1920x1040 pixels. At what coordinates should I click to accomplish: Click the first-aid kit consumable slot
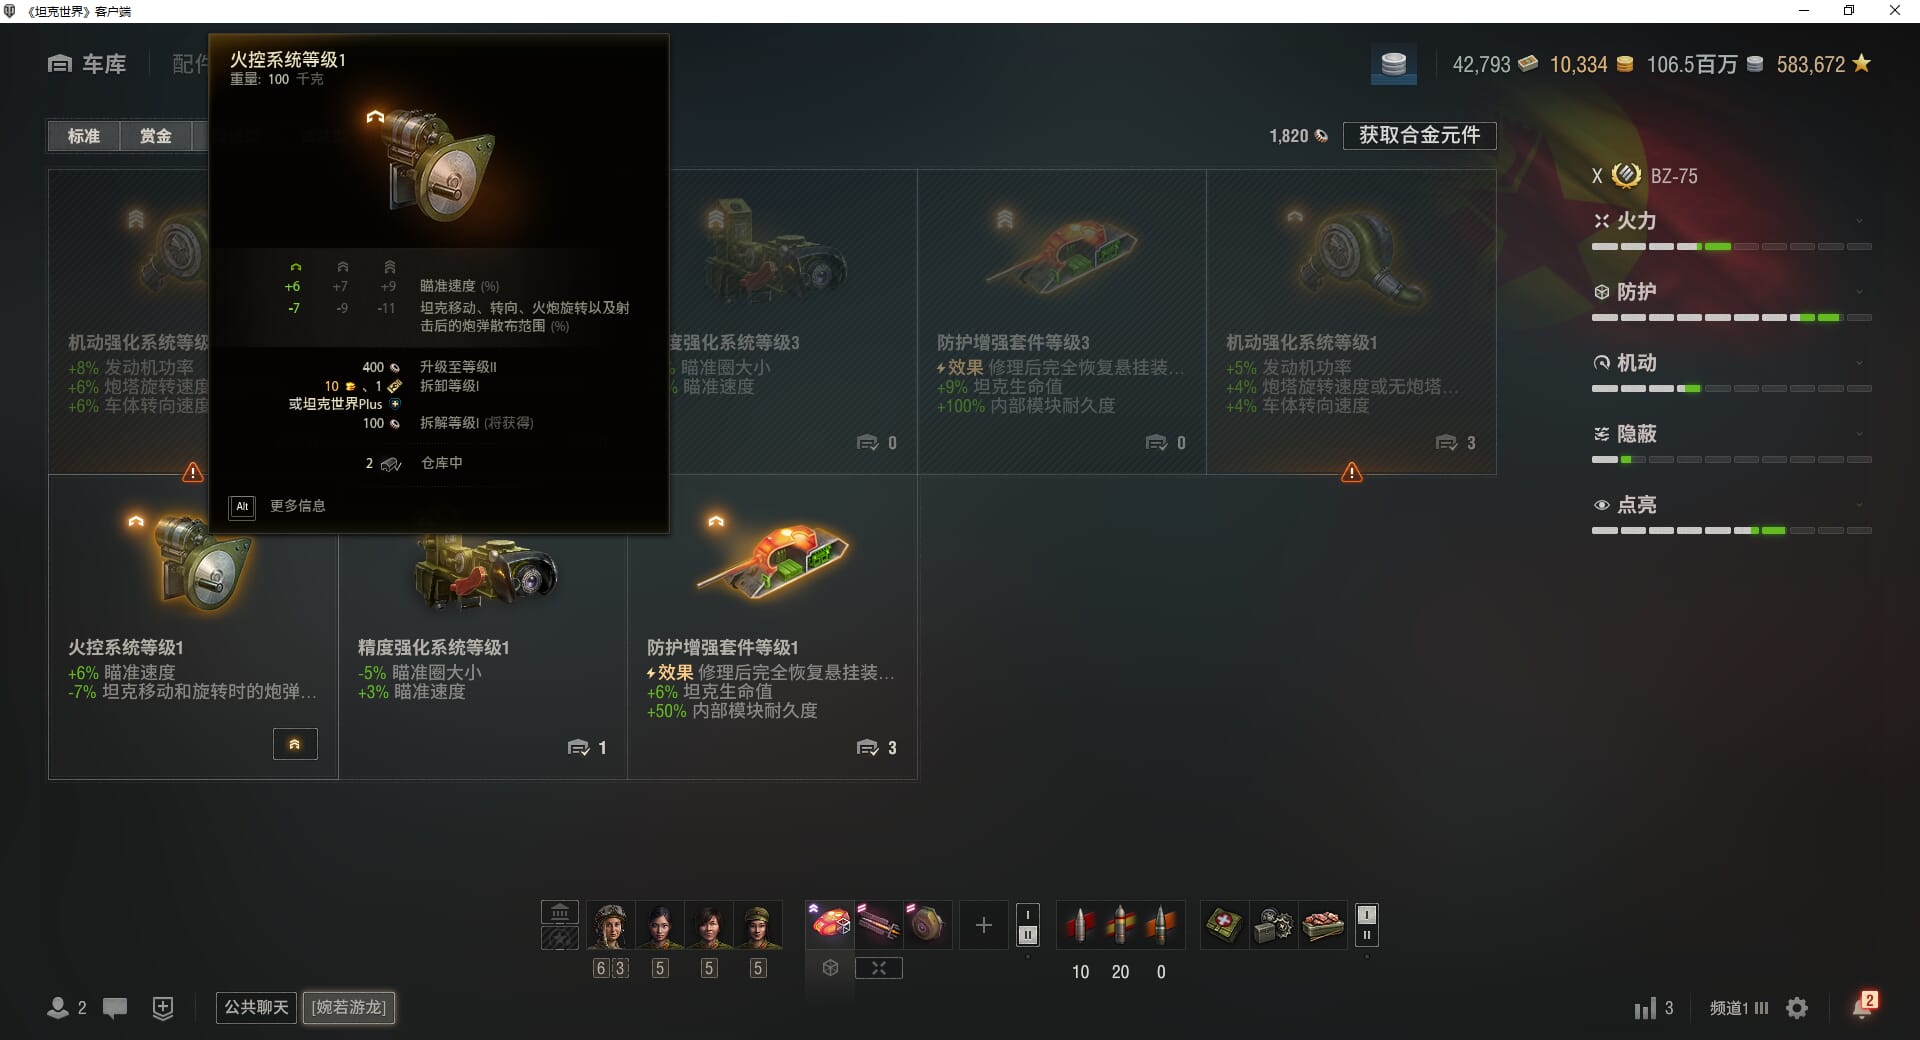1224,925
